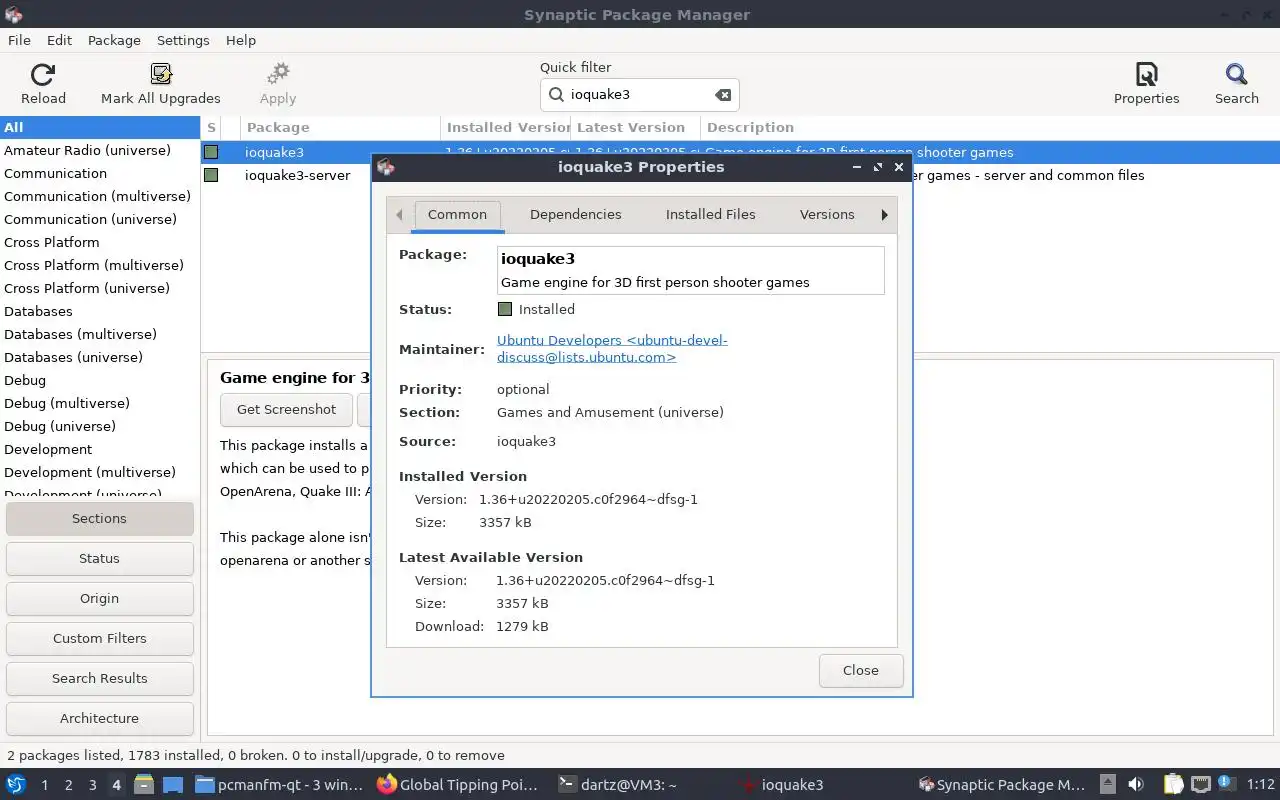Viewport: 1280px width, 800px height.
Task: Click the Sections filter button
Action: [x=99, y=518]
